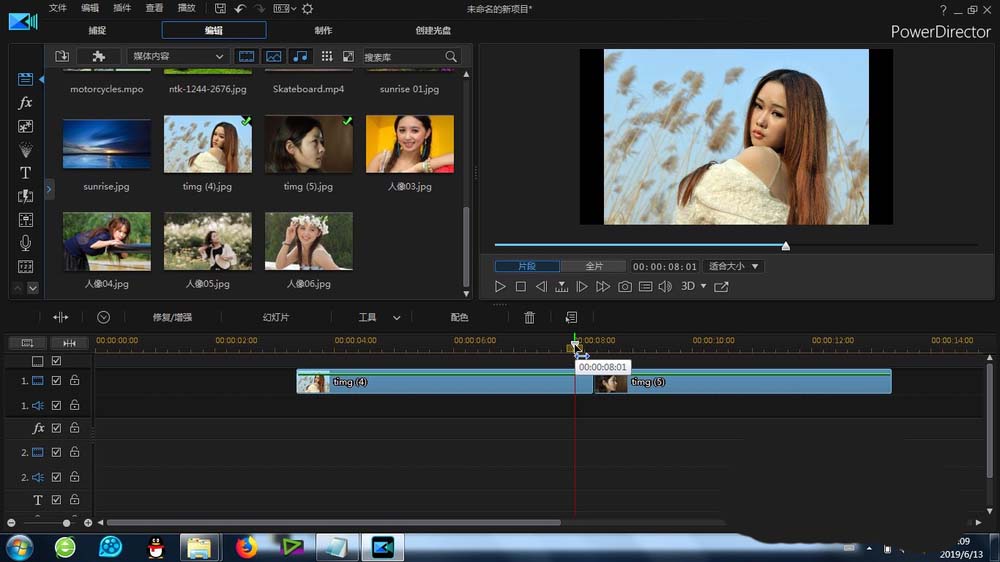Screen dimensions: 1000x562
Task: Click the plug-in puzzle piece icon
Action: (98, 57)
